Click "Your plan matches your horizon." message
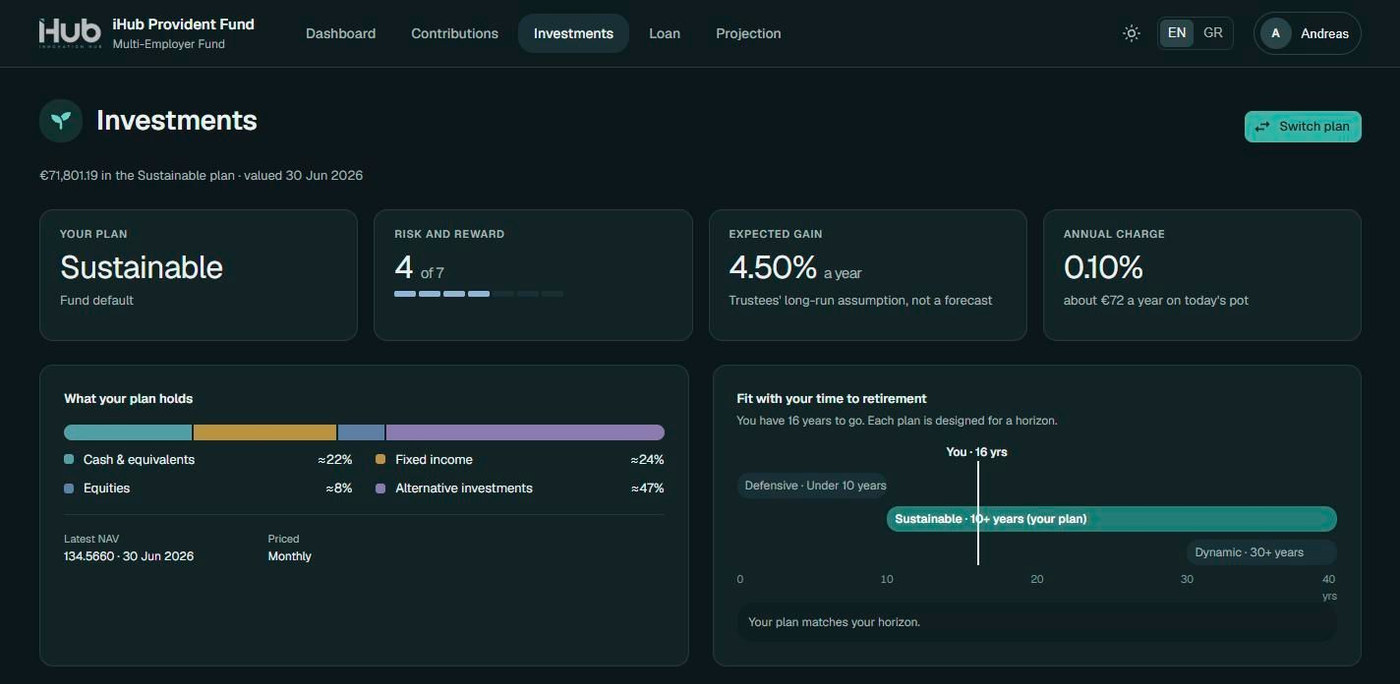Image resolution: width=1400 pixels, height=684 pixels. (x=834, y=622)
